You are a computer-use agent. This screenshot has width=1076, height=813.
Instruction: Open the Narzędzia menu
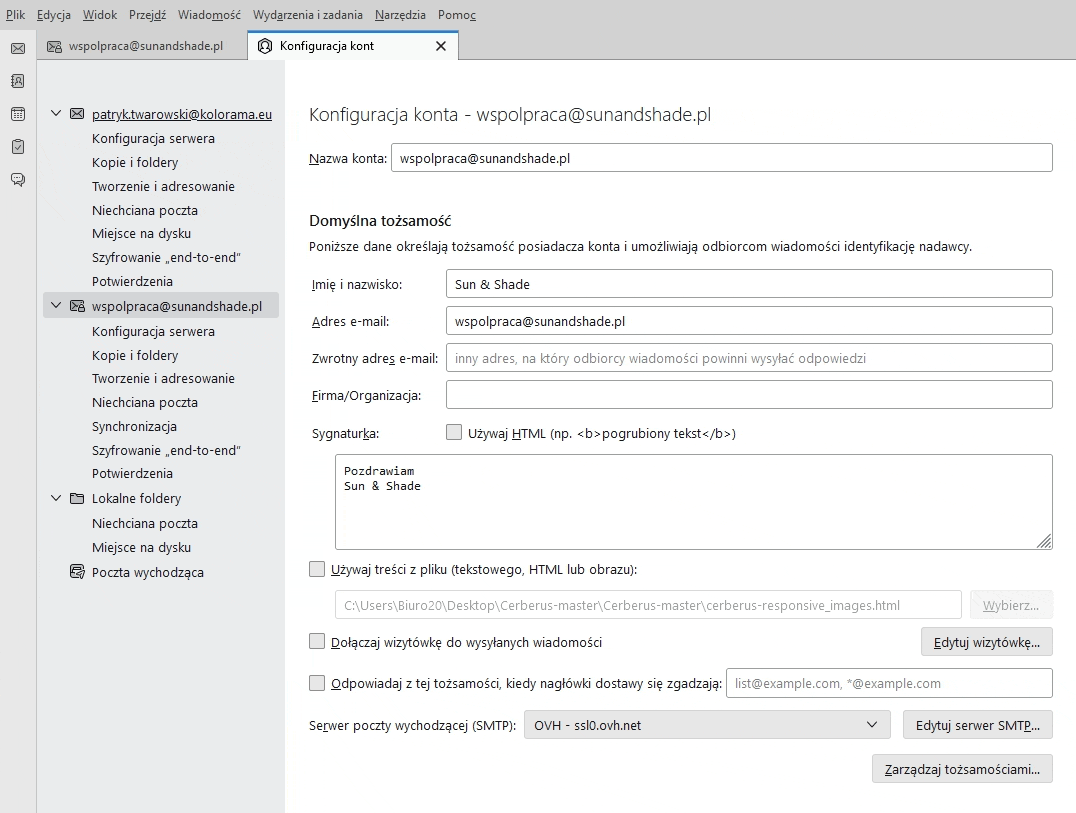pyautogui.click(x=400, y=15)
